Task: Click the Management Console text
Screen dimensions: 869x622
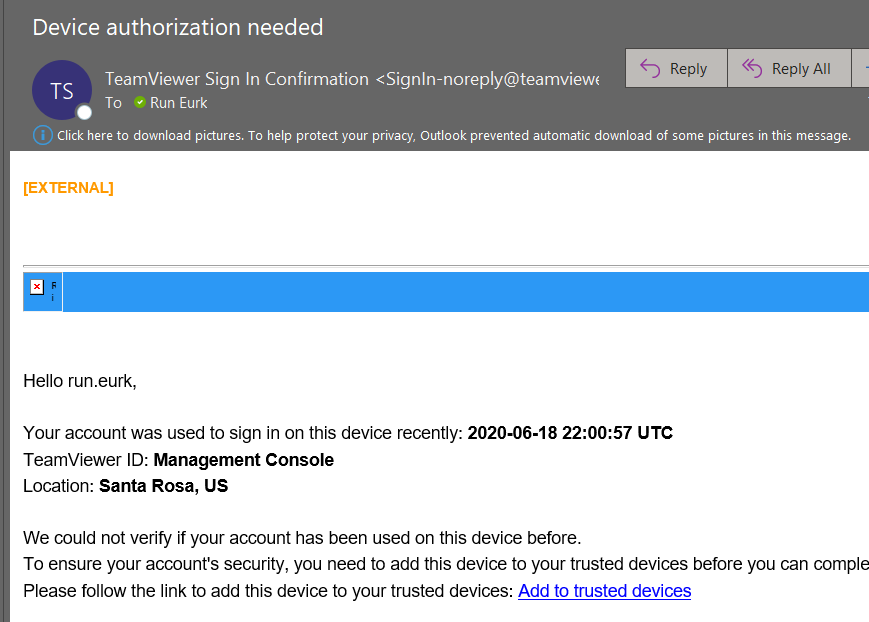Action: click(x=243, y=460)
